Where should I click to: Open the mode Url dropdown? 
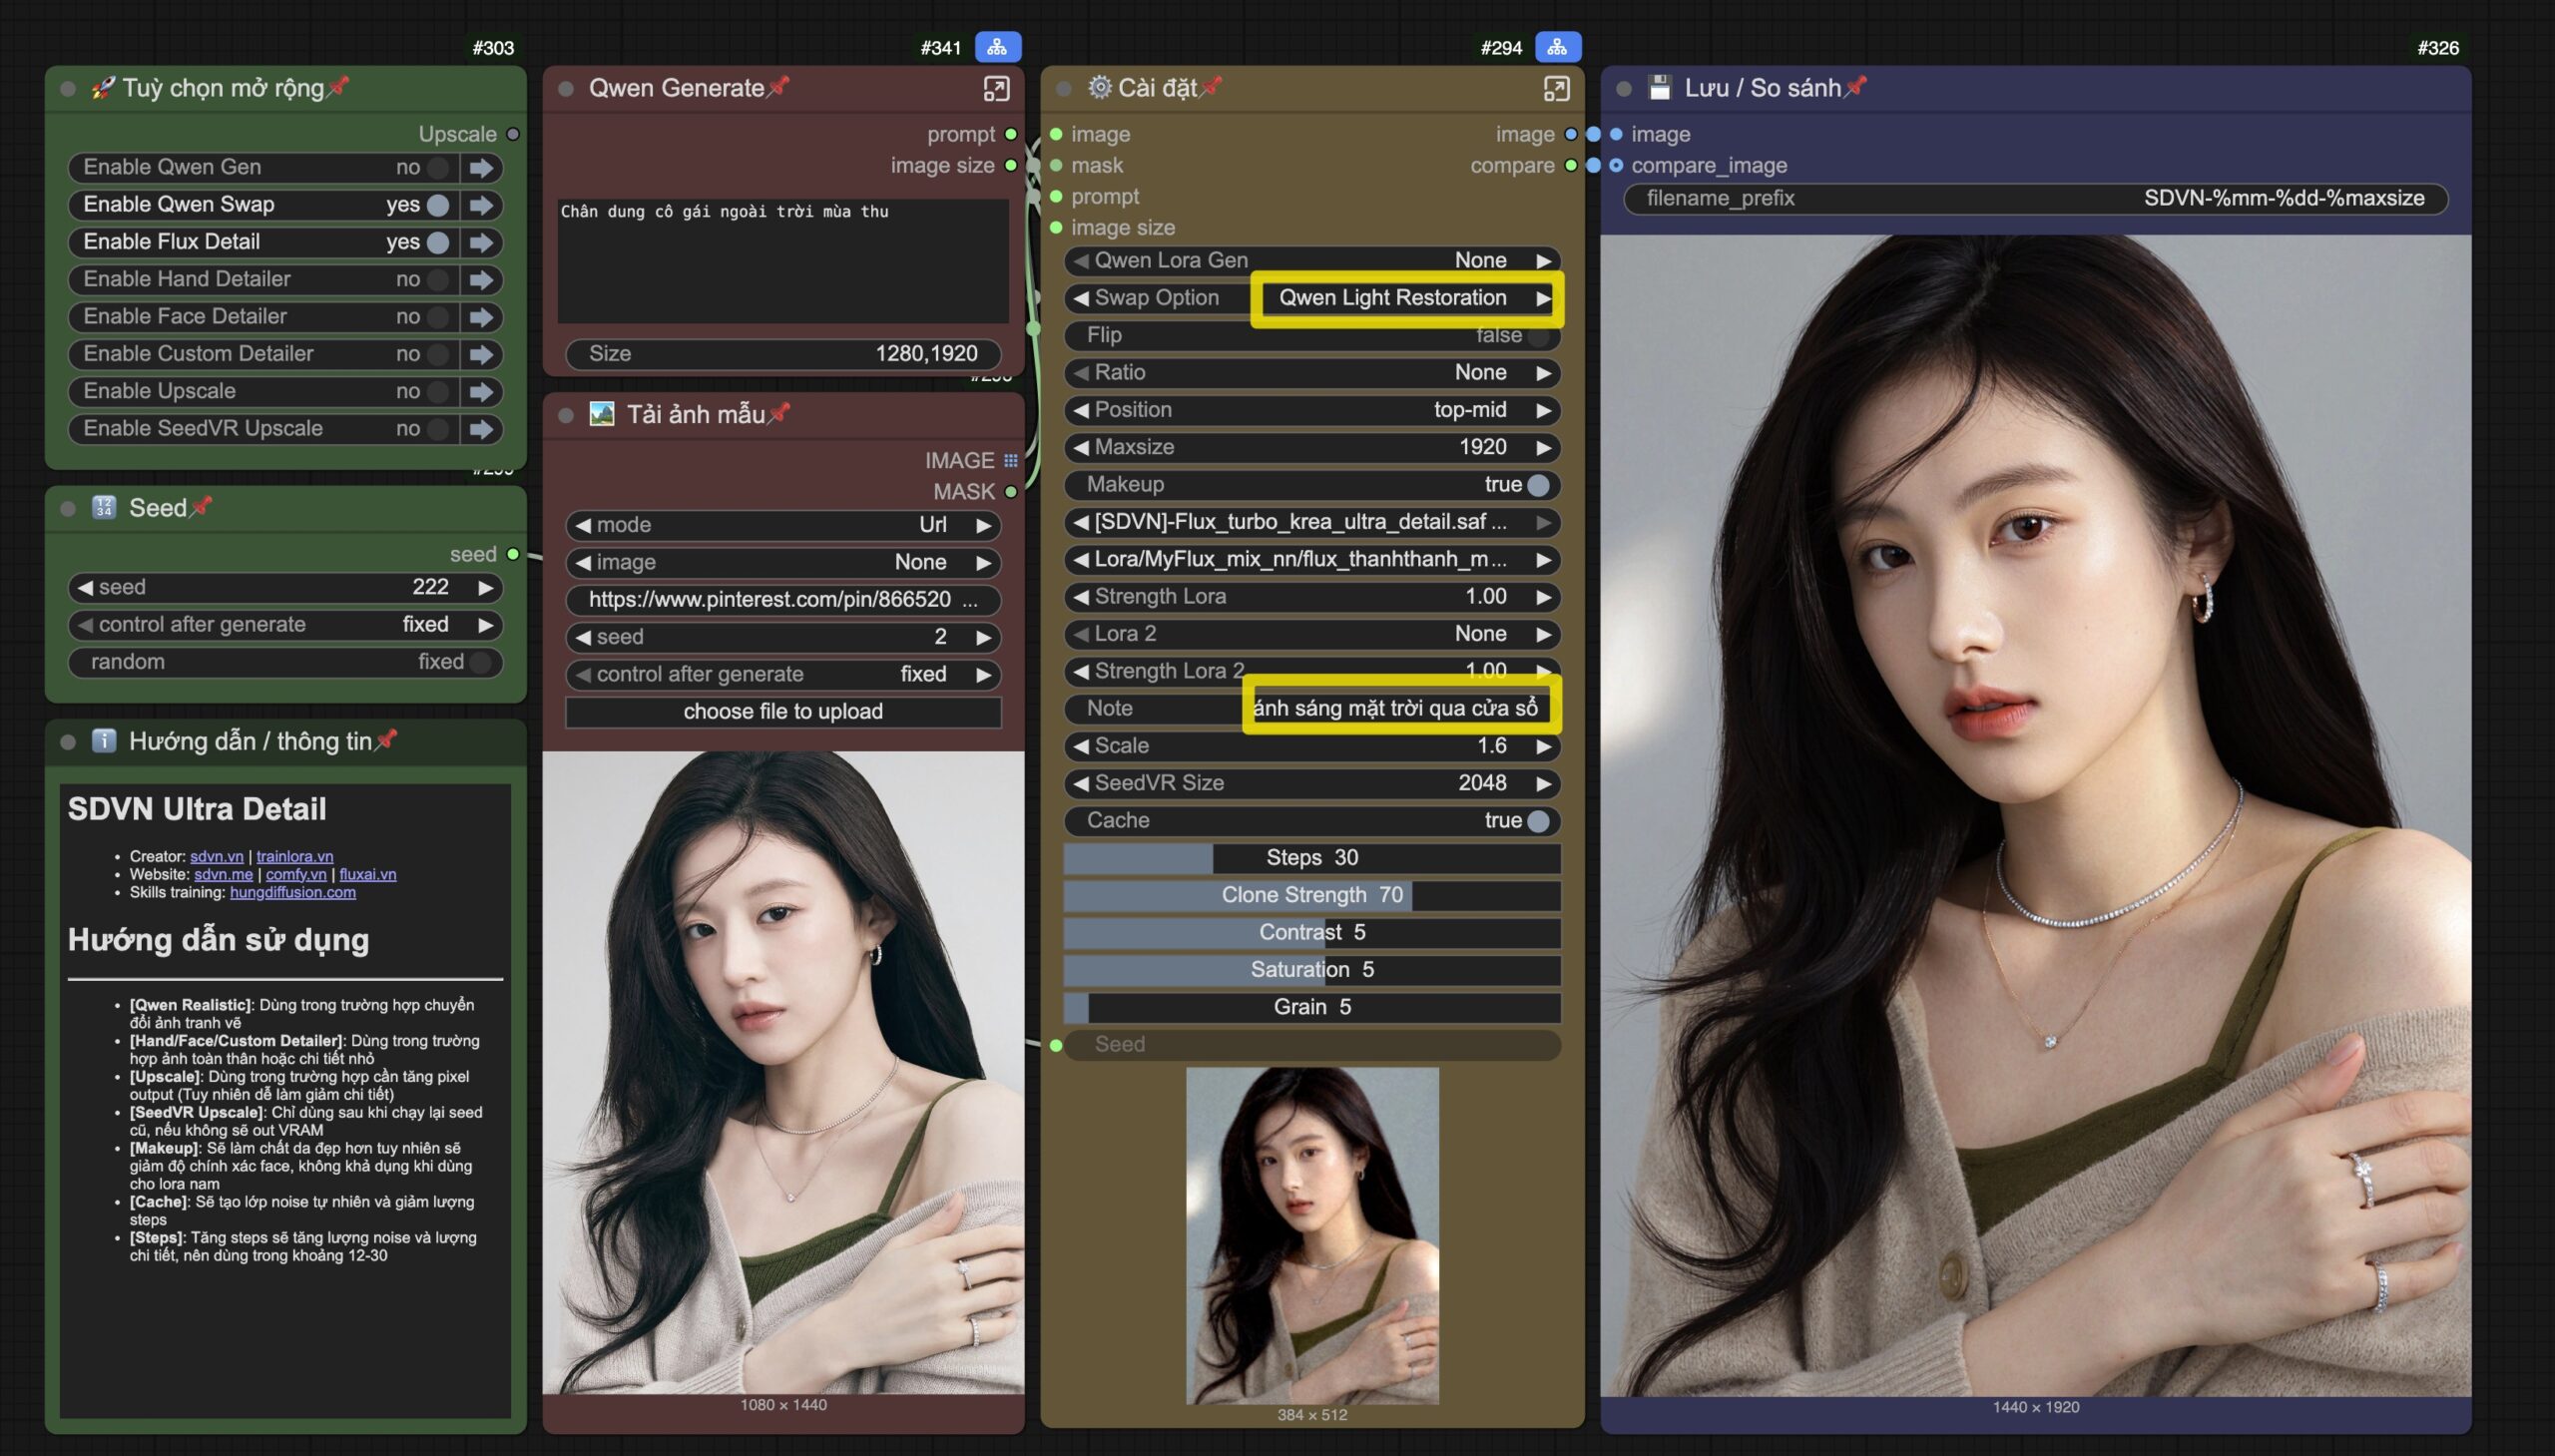(x=783, y=525)
